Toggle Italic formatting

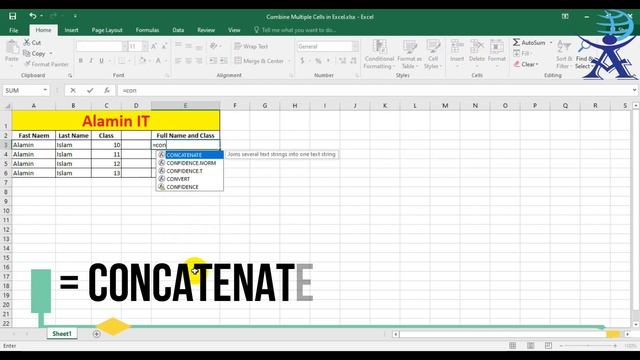pos(91,60)
